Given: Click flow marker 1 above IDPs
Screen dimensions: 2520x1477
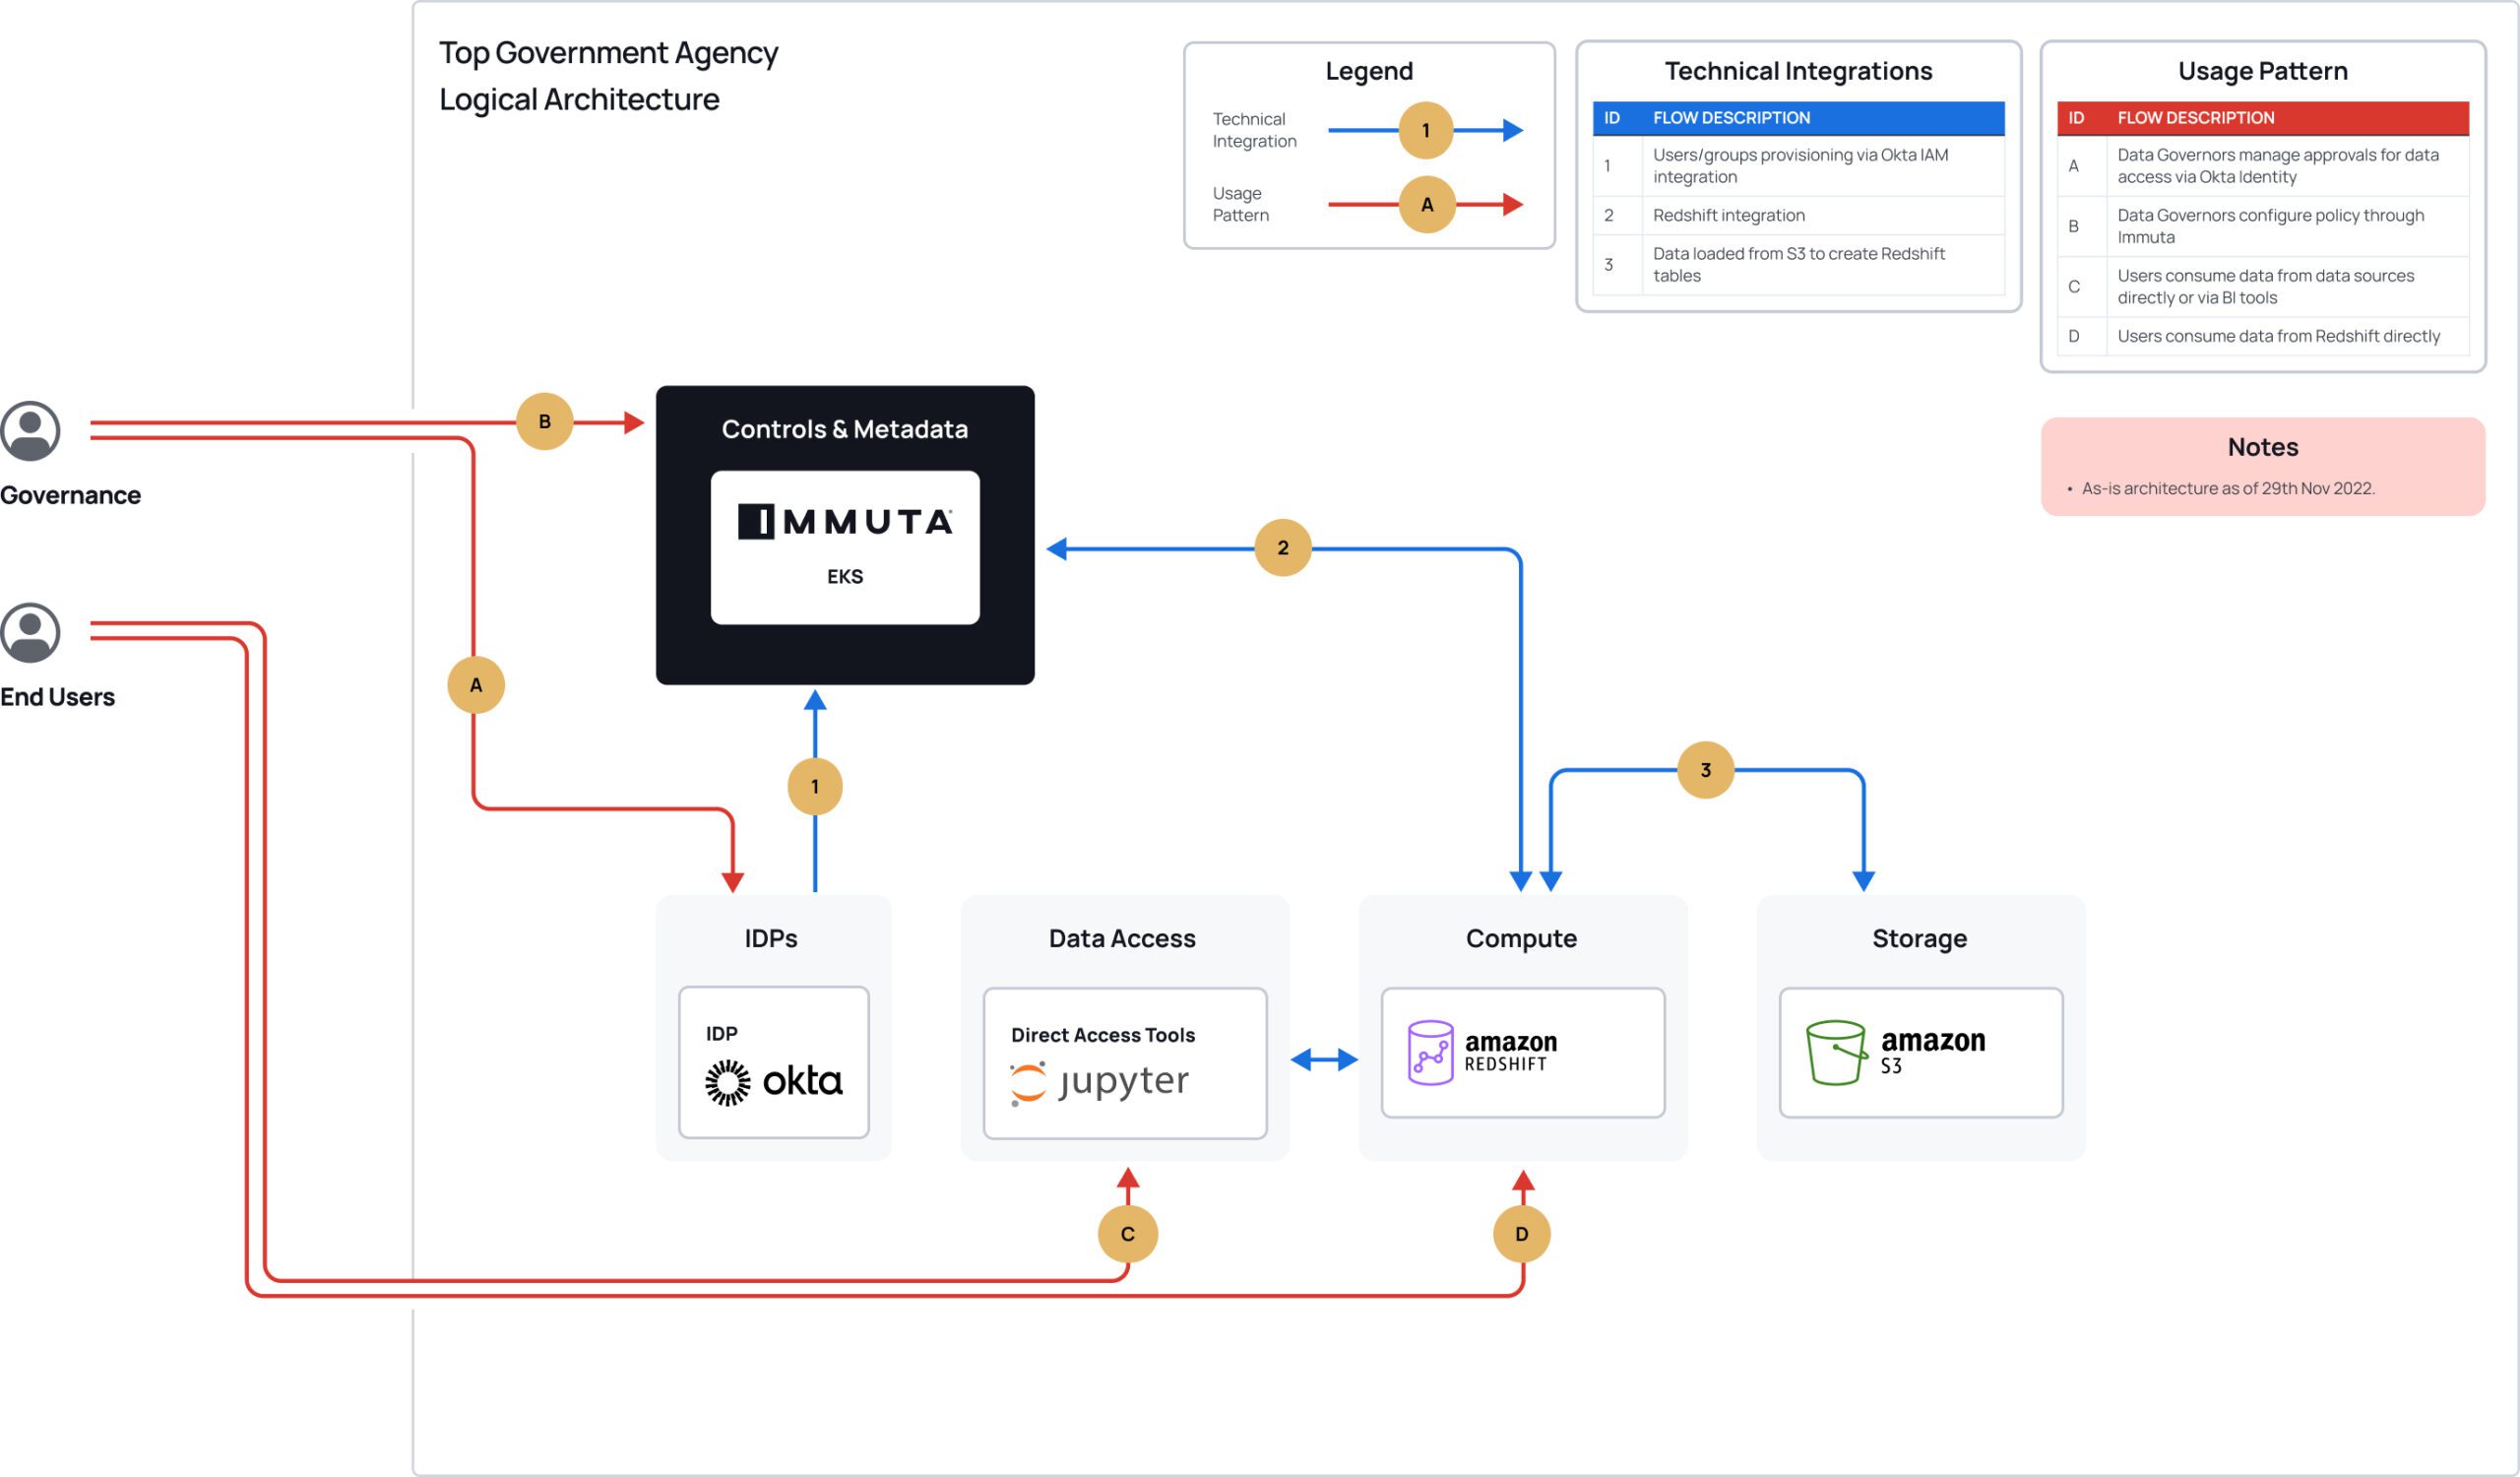Looking at the screenshot, I should click(815, 787).
